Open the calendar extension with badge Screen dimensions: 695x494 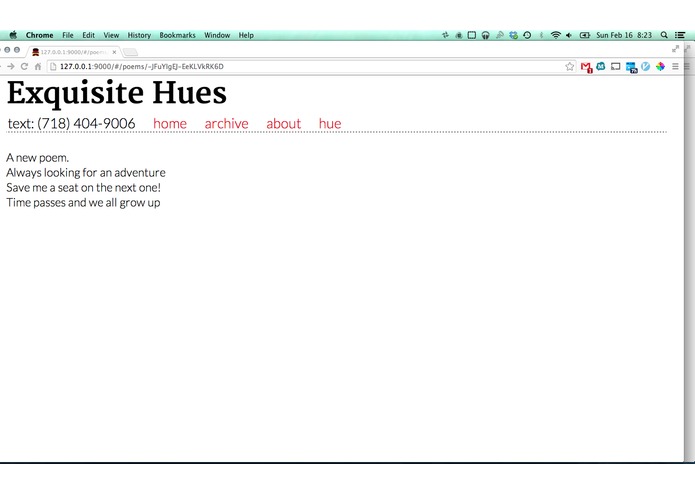[631, 67]
